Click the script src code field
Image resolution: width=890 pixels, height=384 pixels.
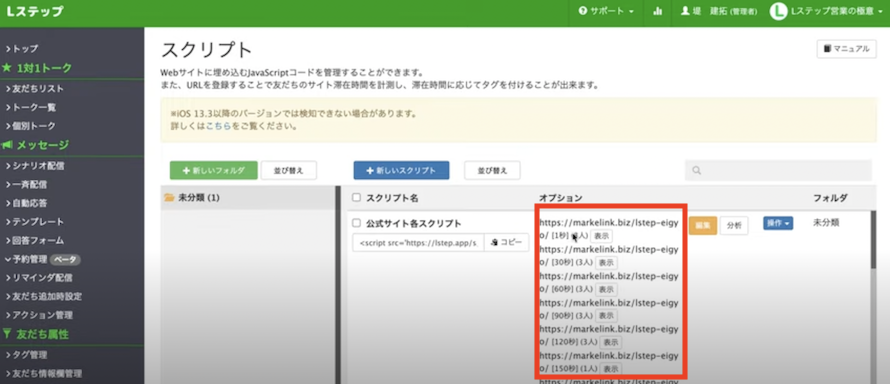(x=418, y=242)
